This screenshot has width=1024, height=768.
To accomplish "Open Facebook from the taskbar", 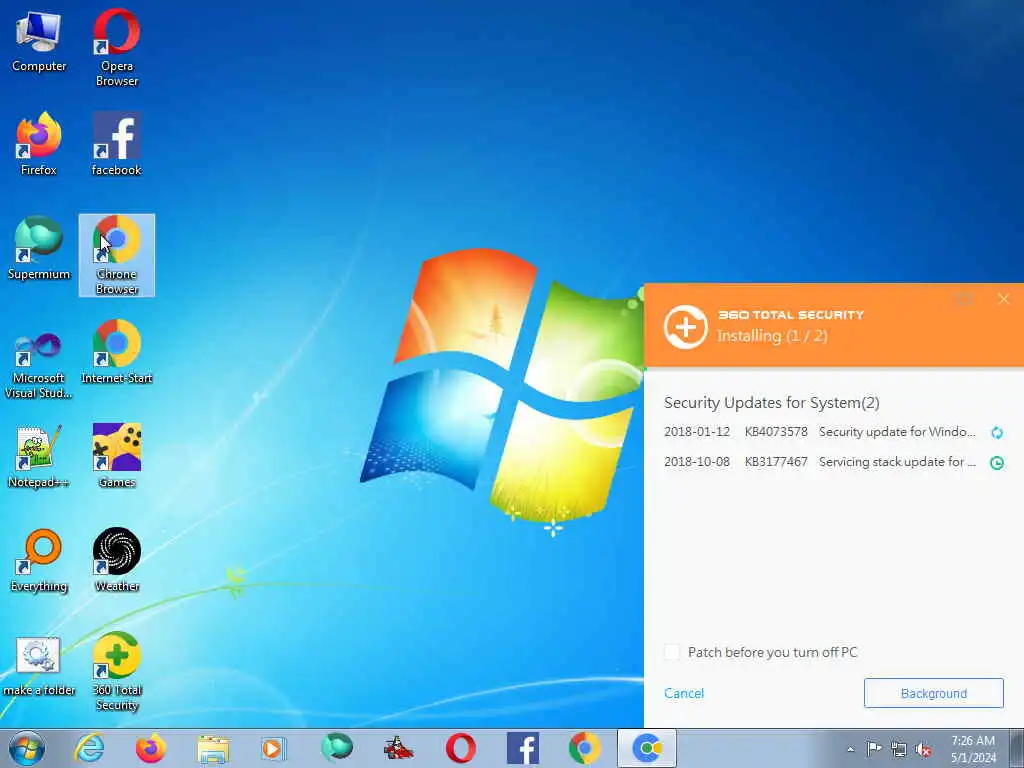I will 522,748.
